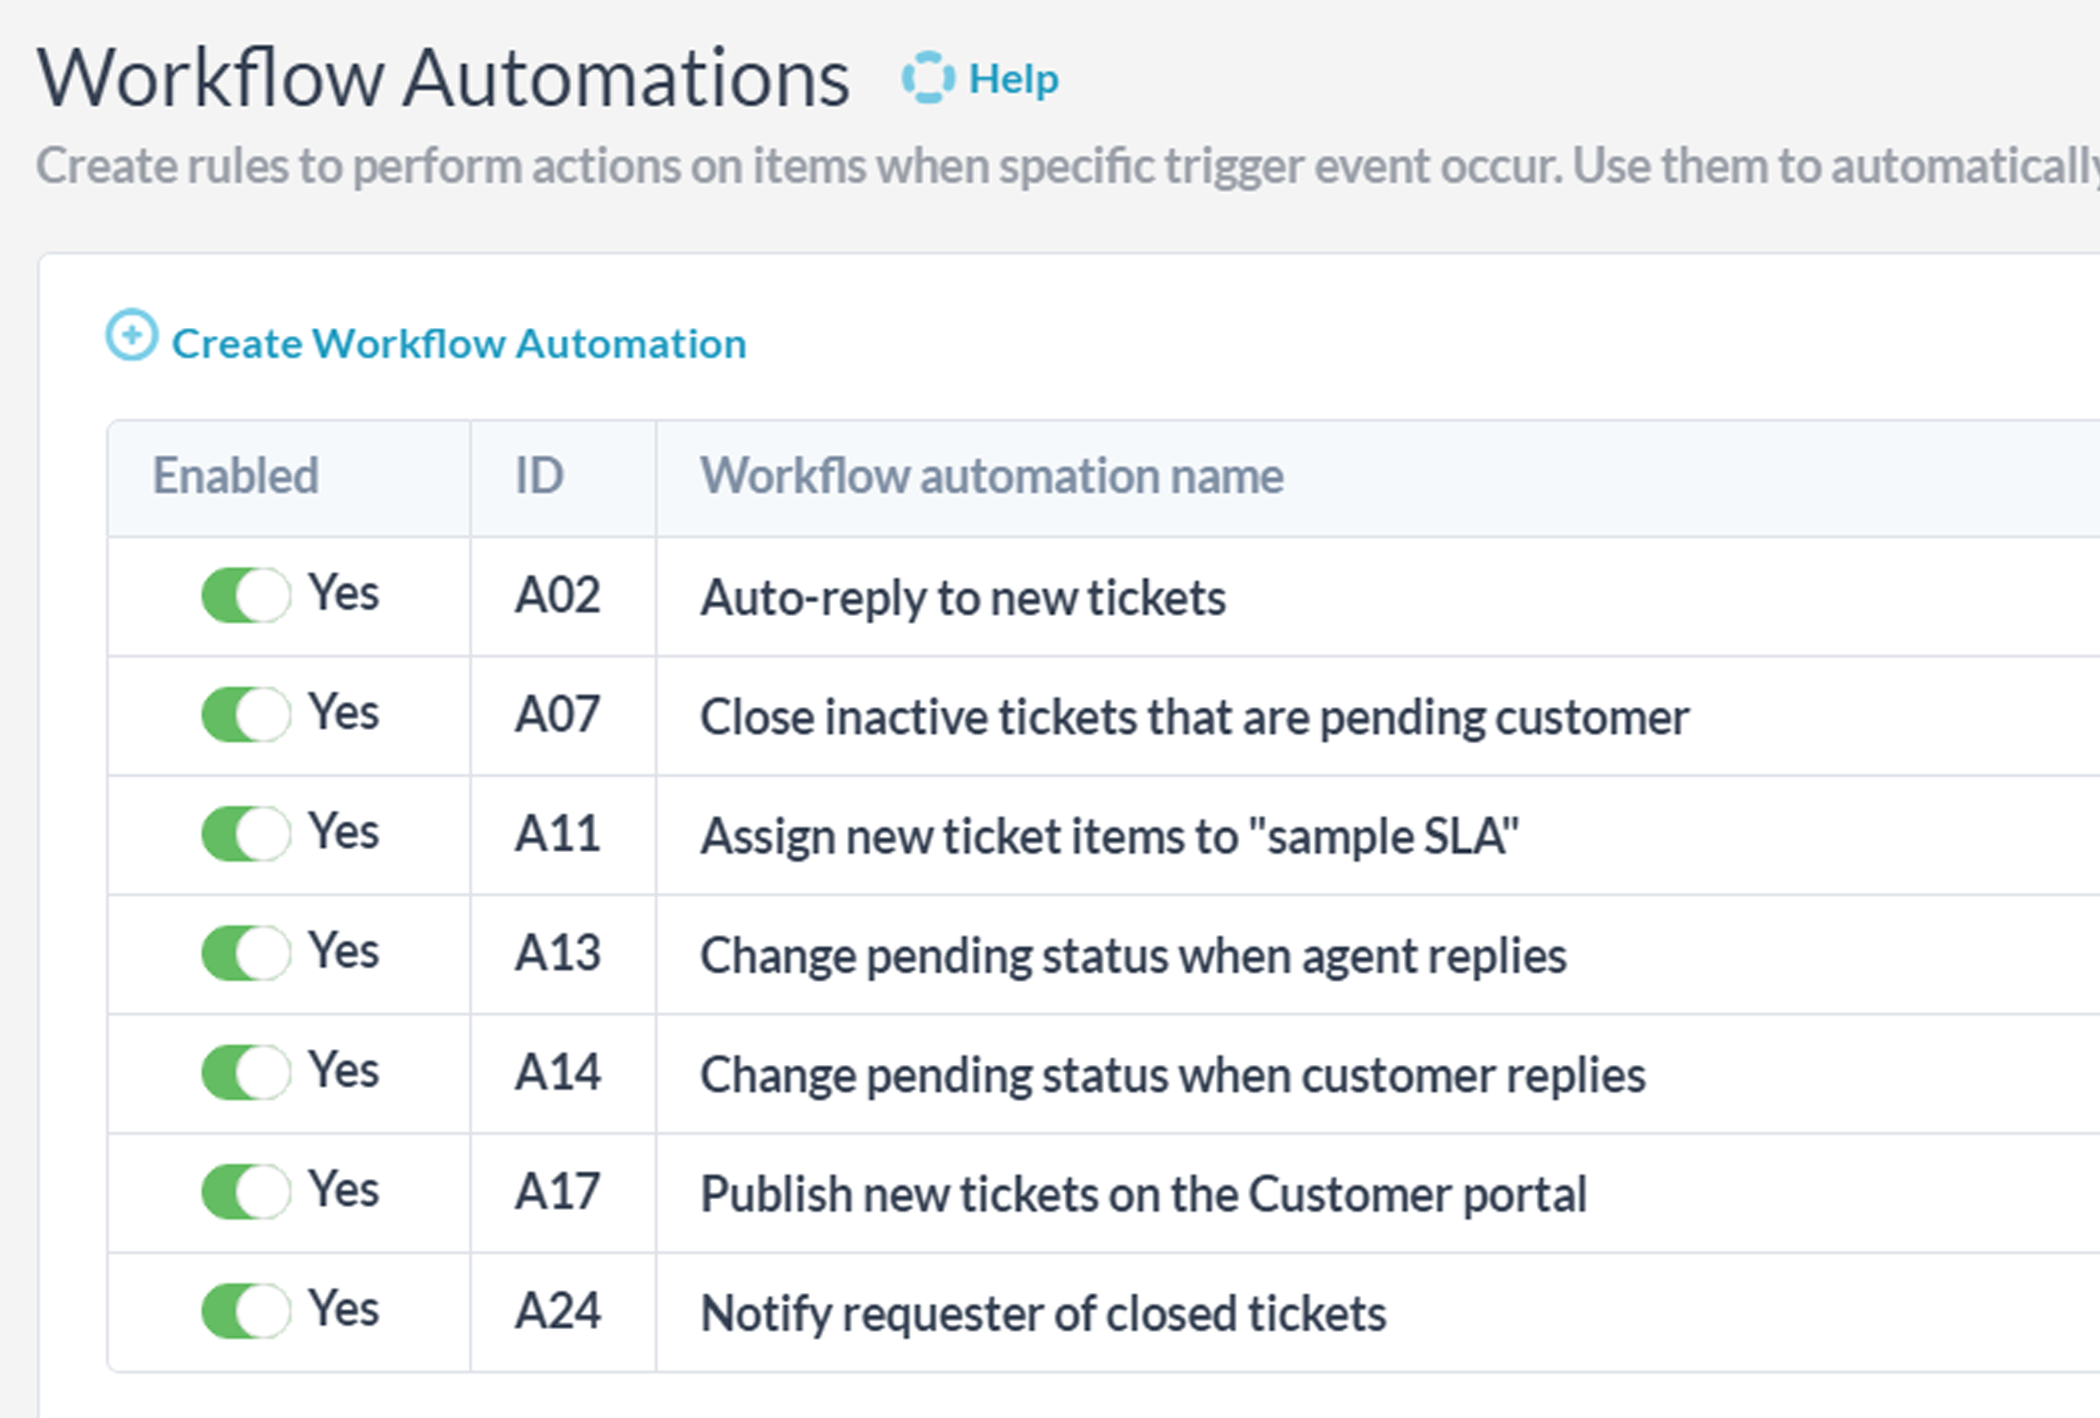Open 'Auto-reply to new tickets' automation
The image size is (2100, 1418).
(962, 597)
